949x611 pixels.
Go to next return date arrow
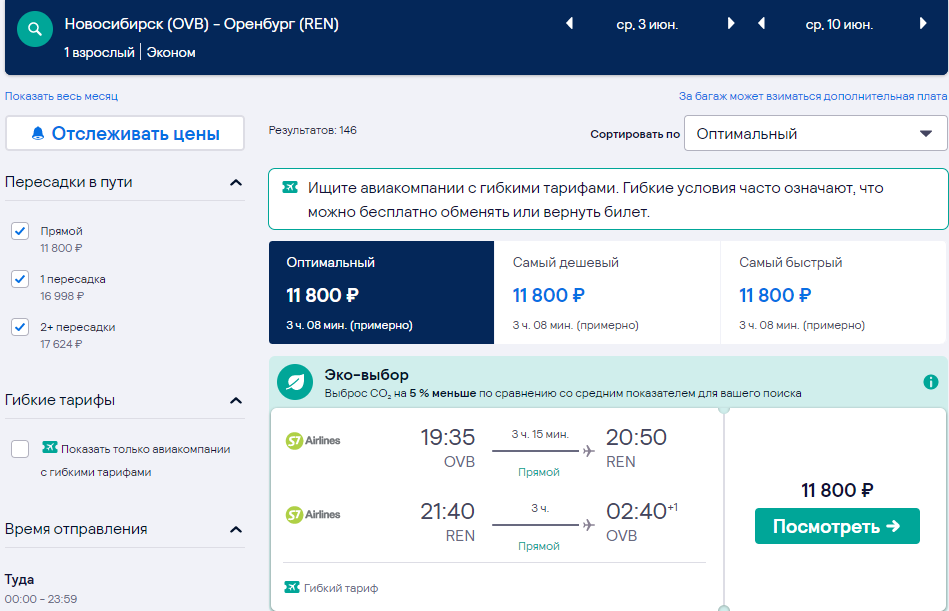click(923, 24)
